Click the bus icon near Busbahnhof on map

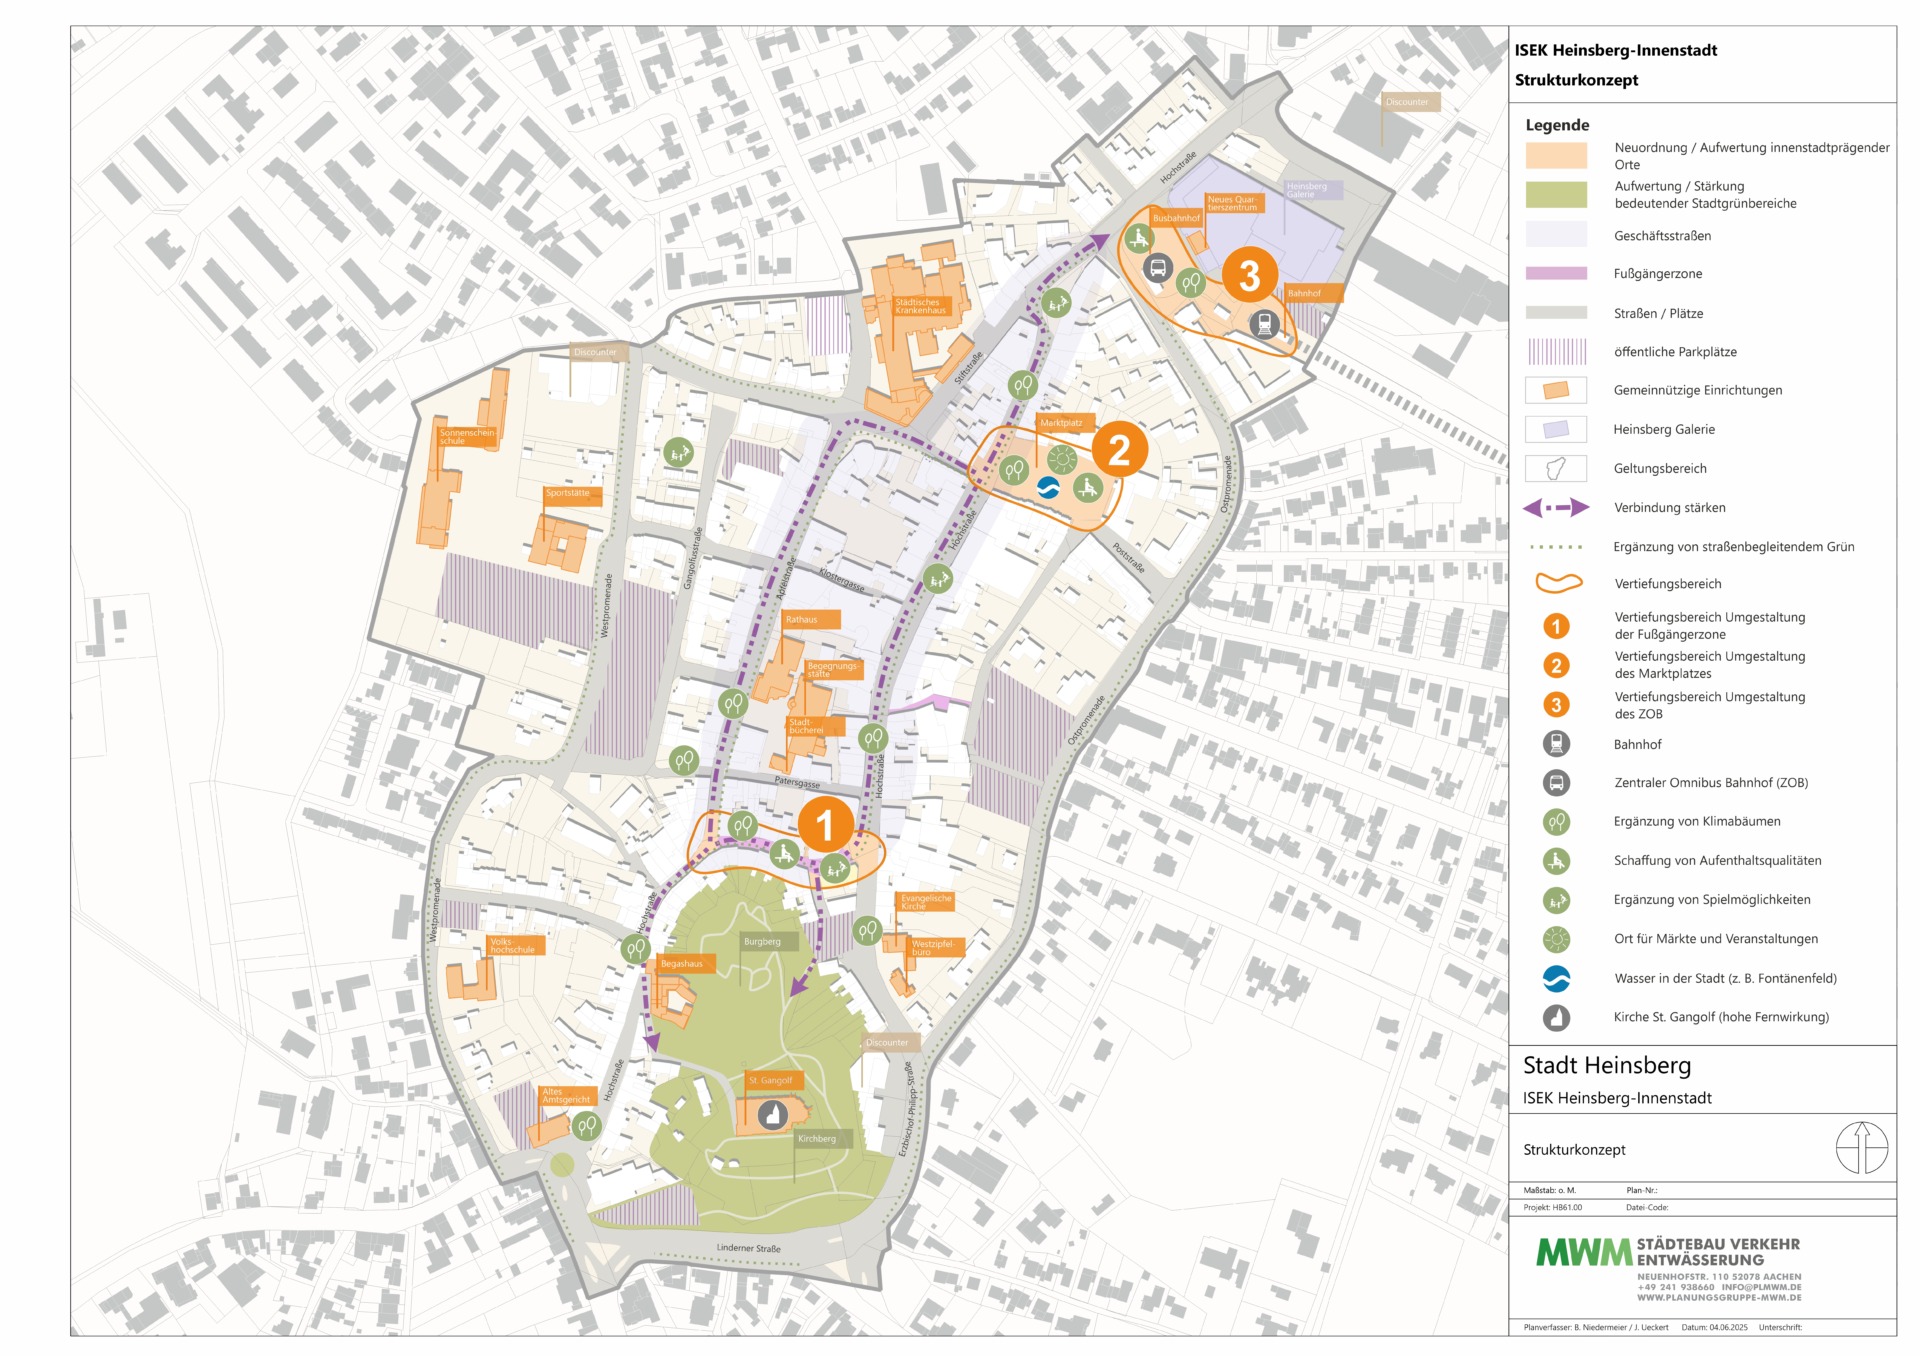coord(1158,268)
